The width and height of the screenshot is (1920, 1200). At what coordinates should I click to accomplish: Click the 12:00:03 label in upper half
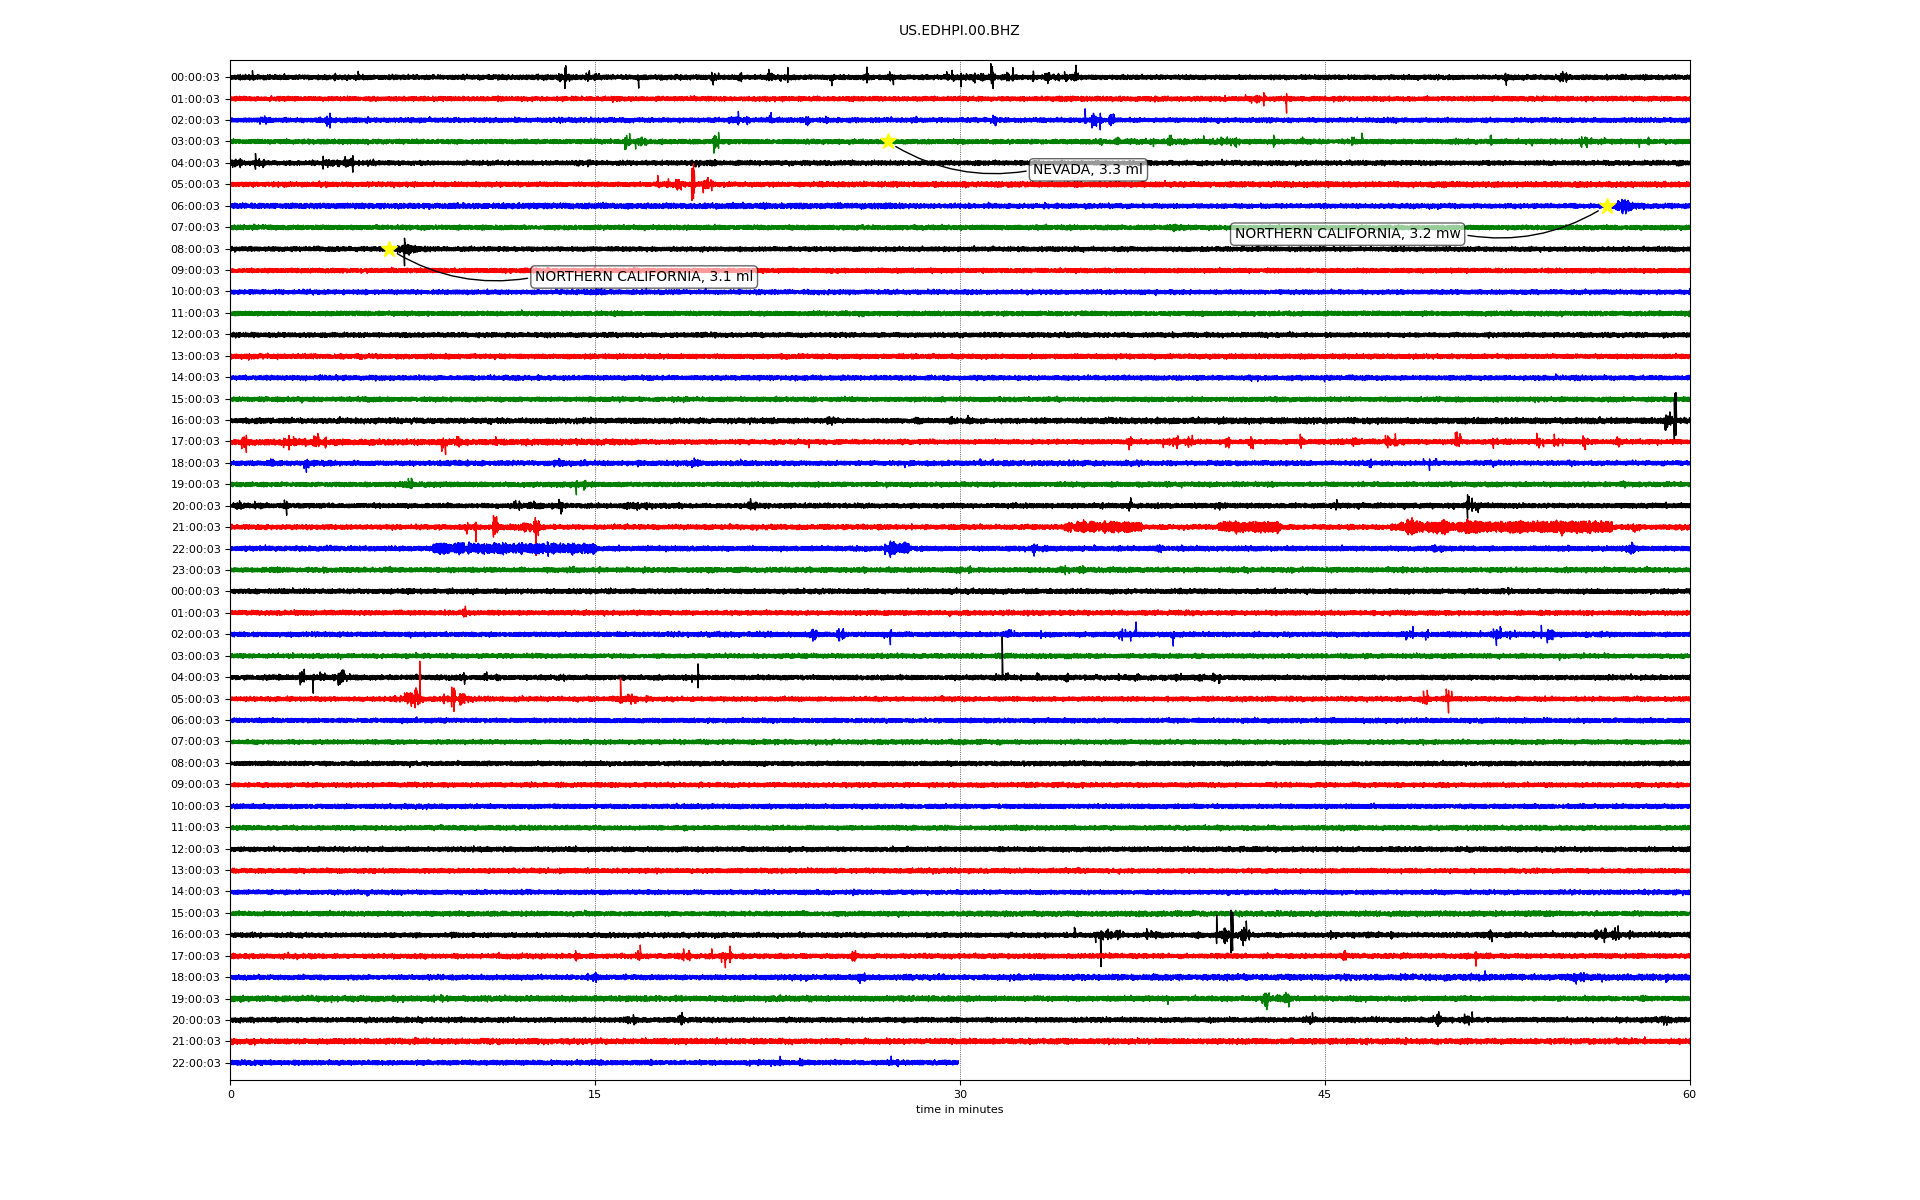tap(195, 335)
